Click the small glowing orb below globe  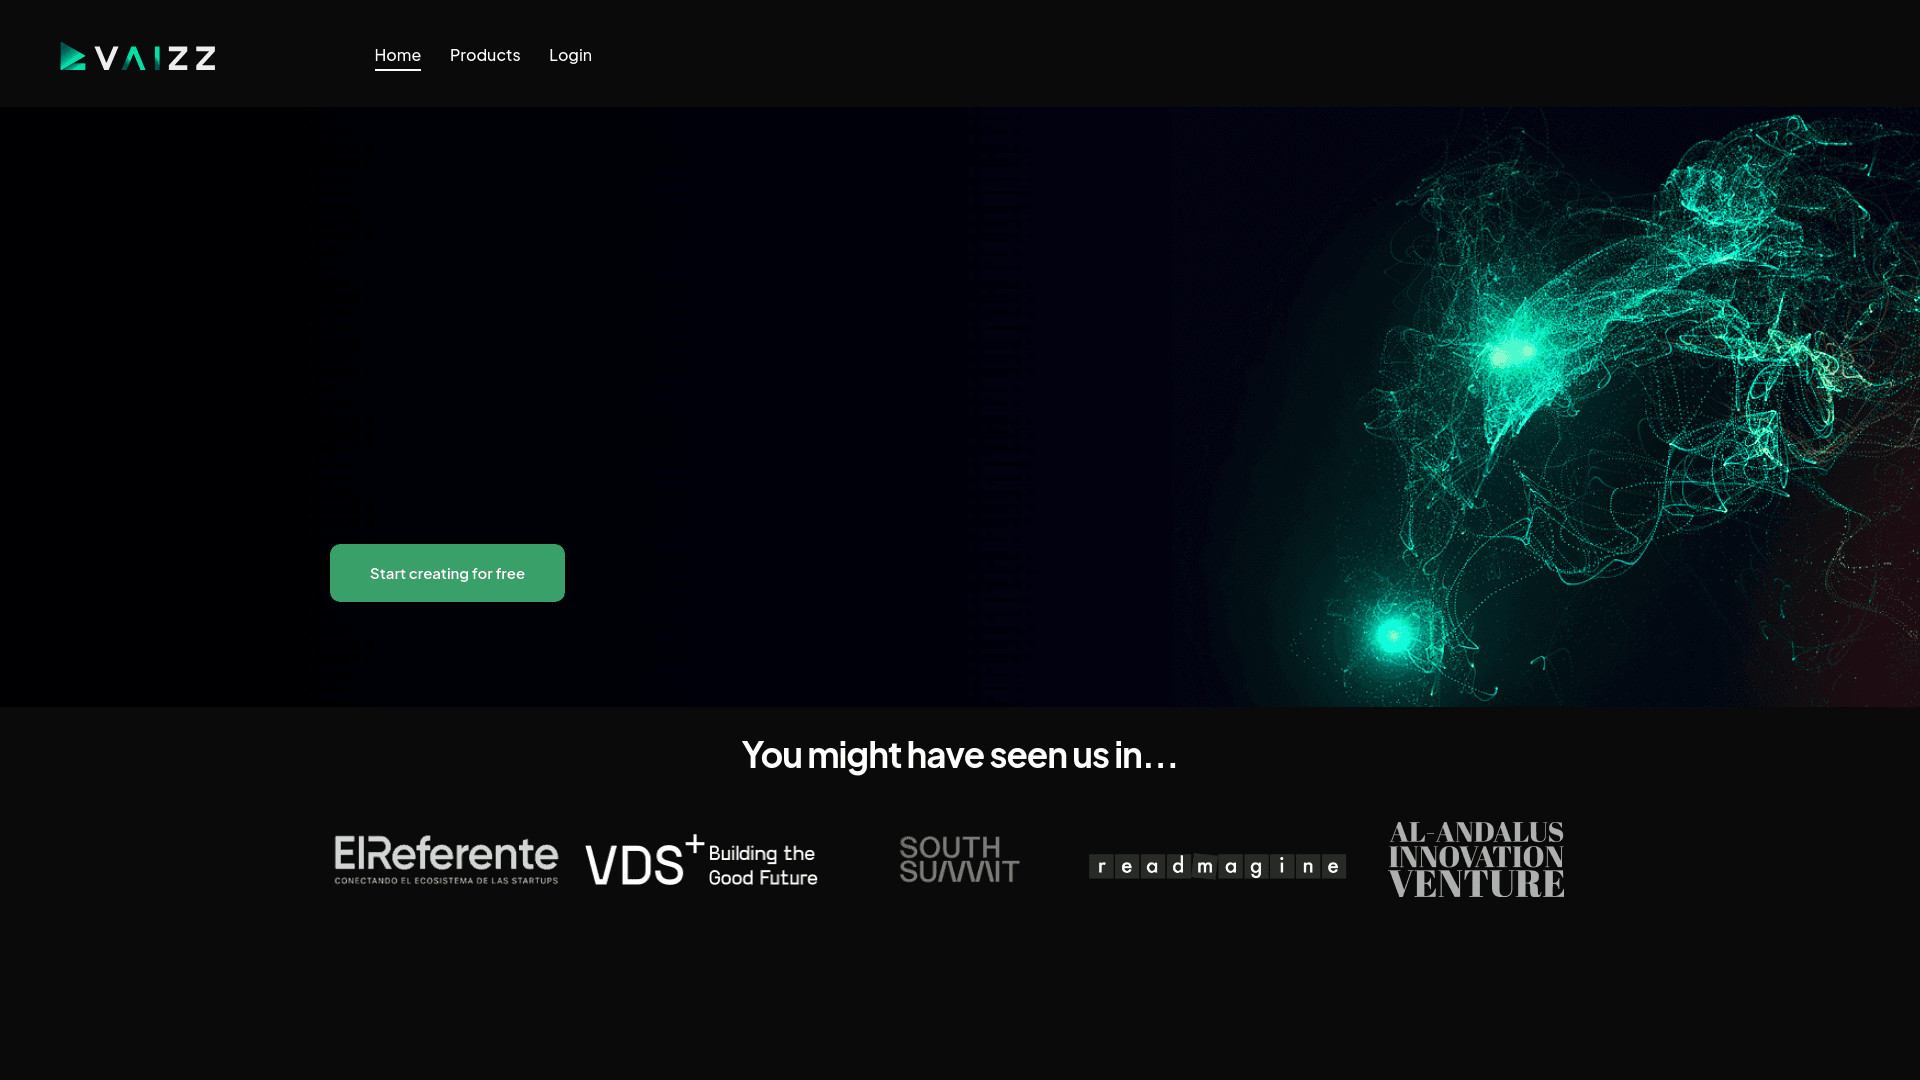tap(1393, 634)
